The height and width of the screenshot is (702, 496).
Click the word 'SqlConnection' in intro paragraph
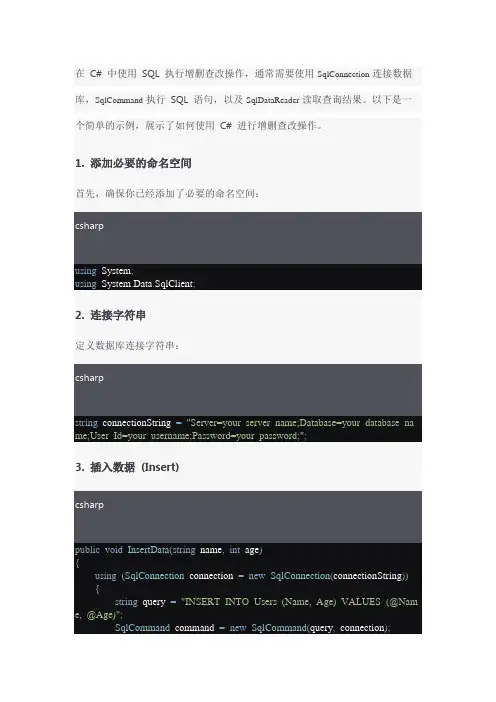pyautogui.click(x=343, y=74)
